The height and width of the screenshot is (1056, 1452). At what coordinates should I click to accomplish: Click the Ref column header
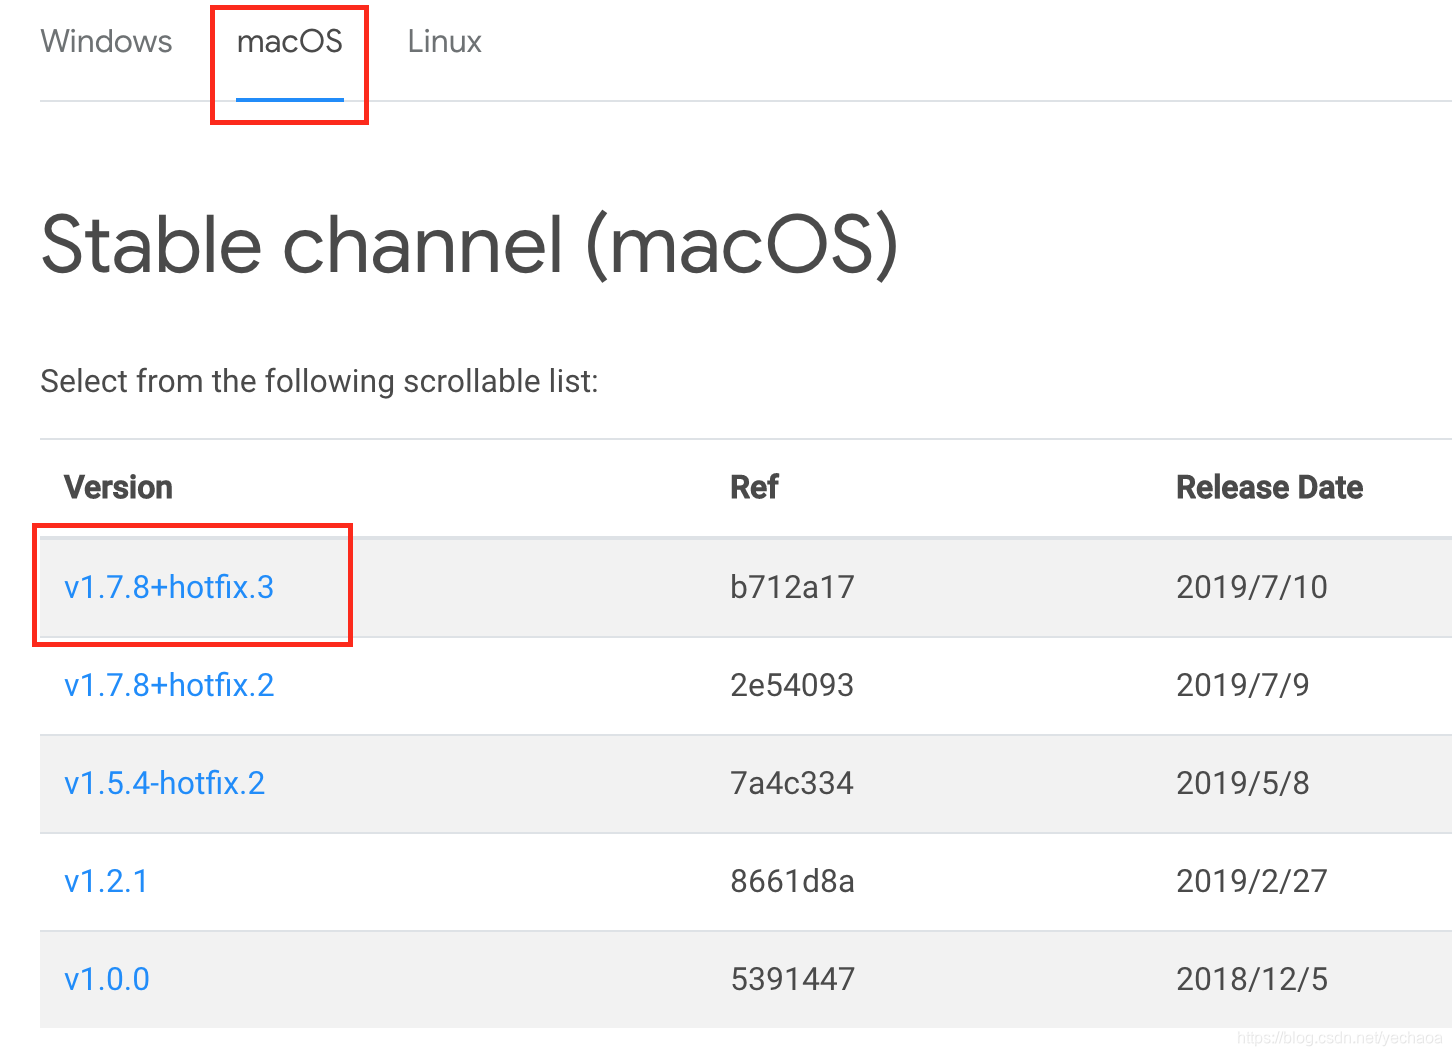pos(754,487)
